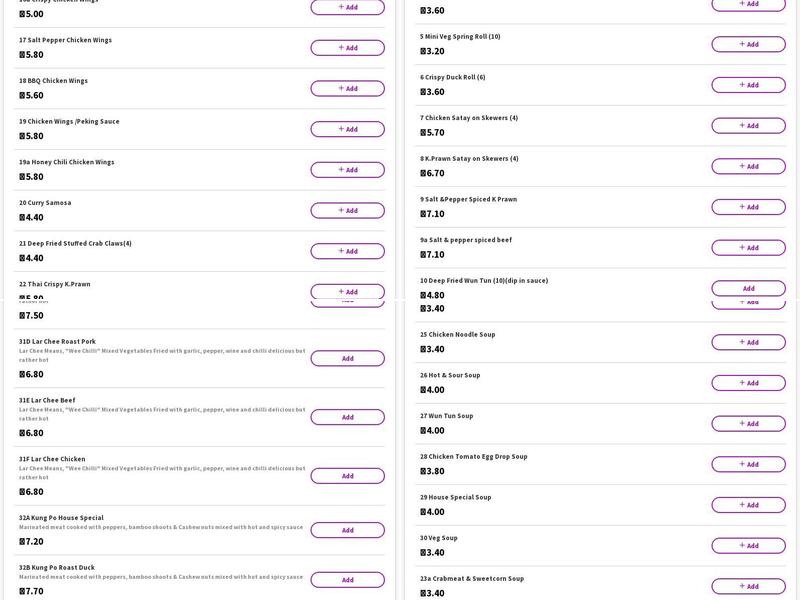Add Salt & pepper spiced beef

pos(748,248)
